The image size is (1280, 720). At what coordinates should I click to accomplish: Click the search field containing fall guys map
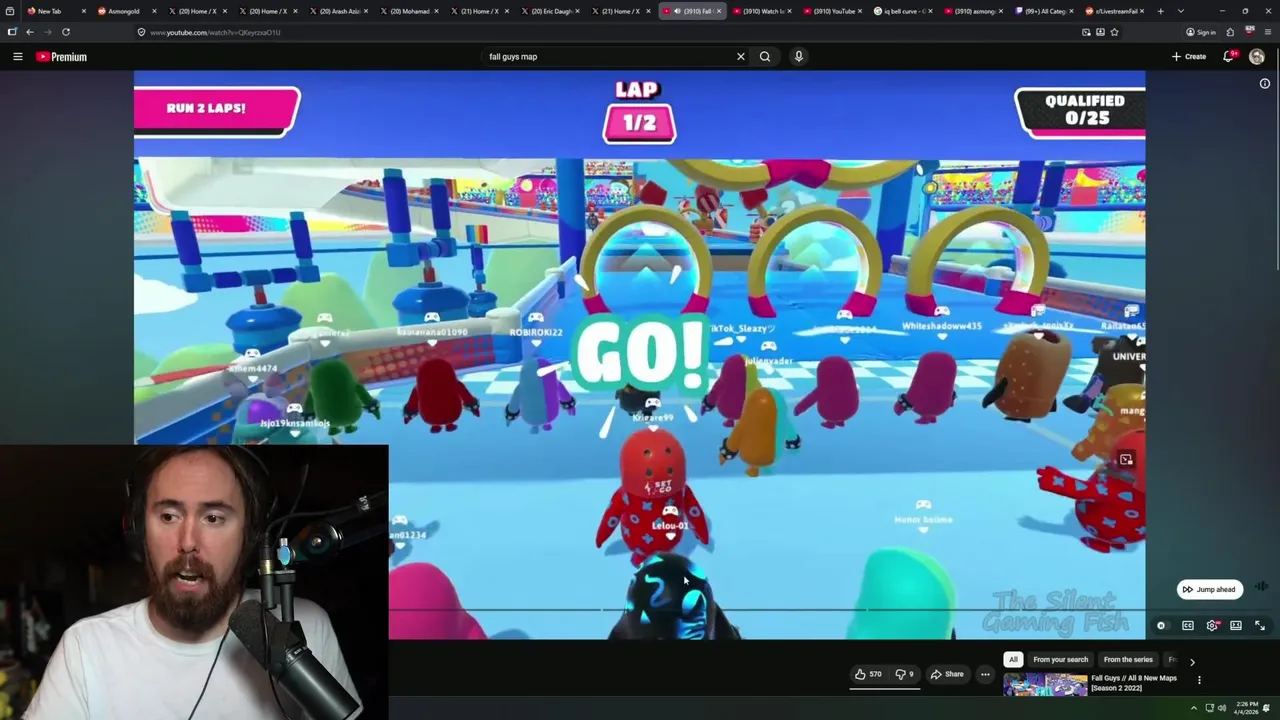pyautogui.click(x=606, y=57)
